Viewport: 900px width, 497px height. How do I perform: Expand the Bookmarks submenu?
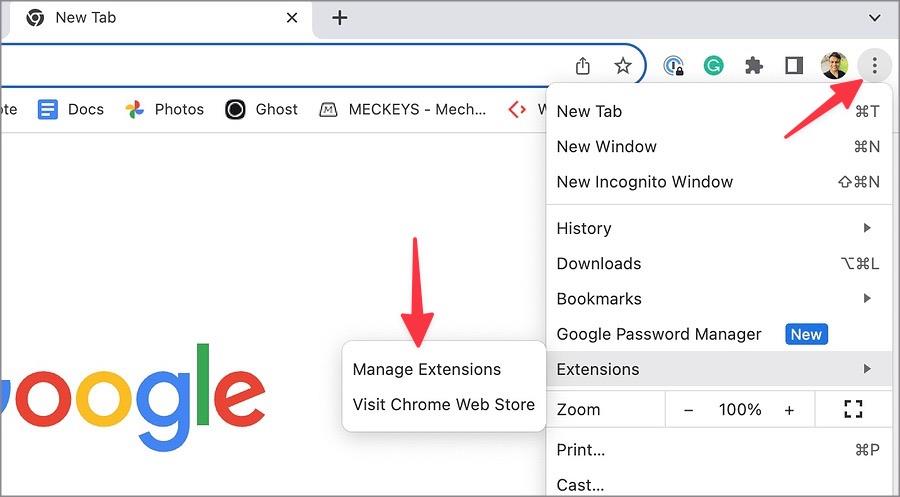coord(719,298)
